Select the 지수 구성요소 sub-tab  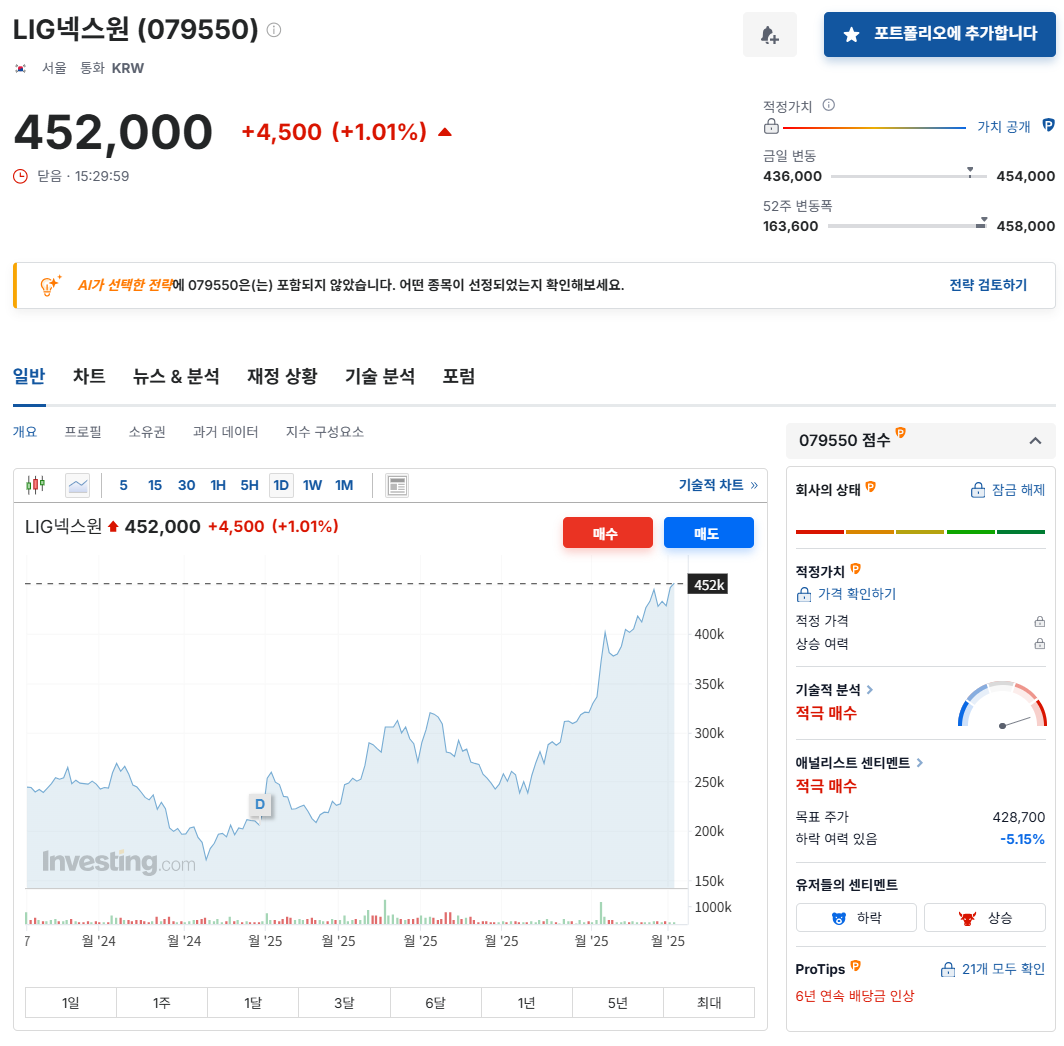[324, 432]
